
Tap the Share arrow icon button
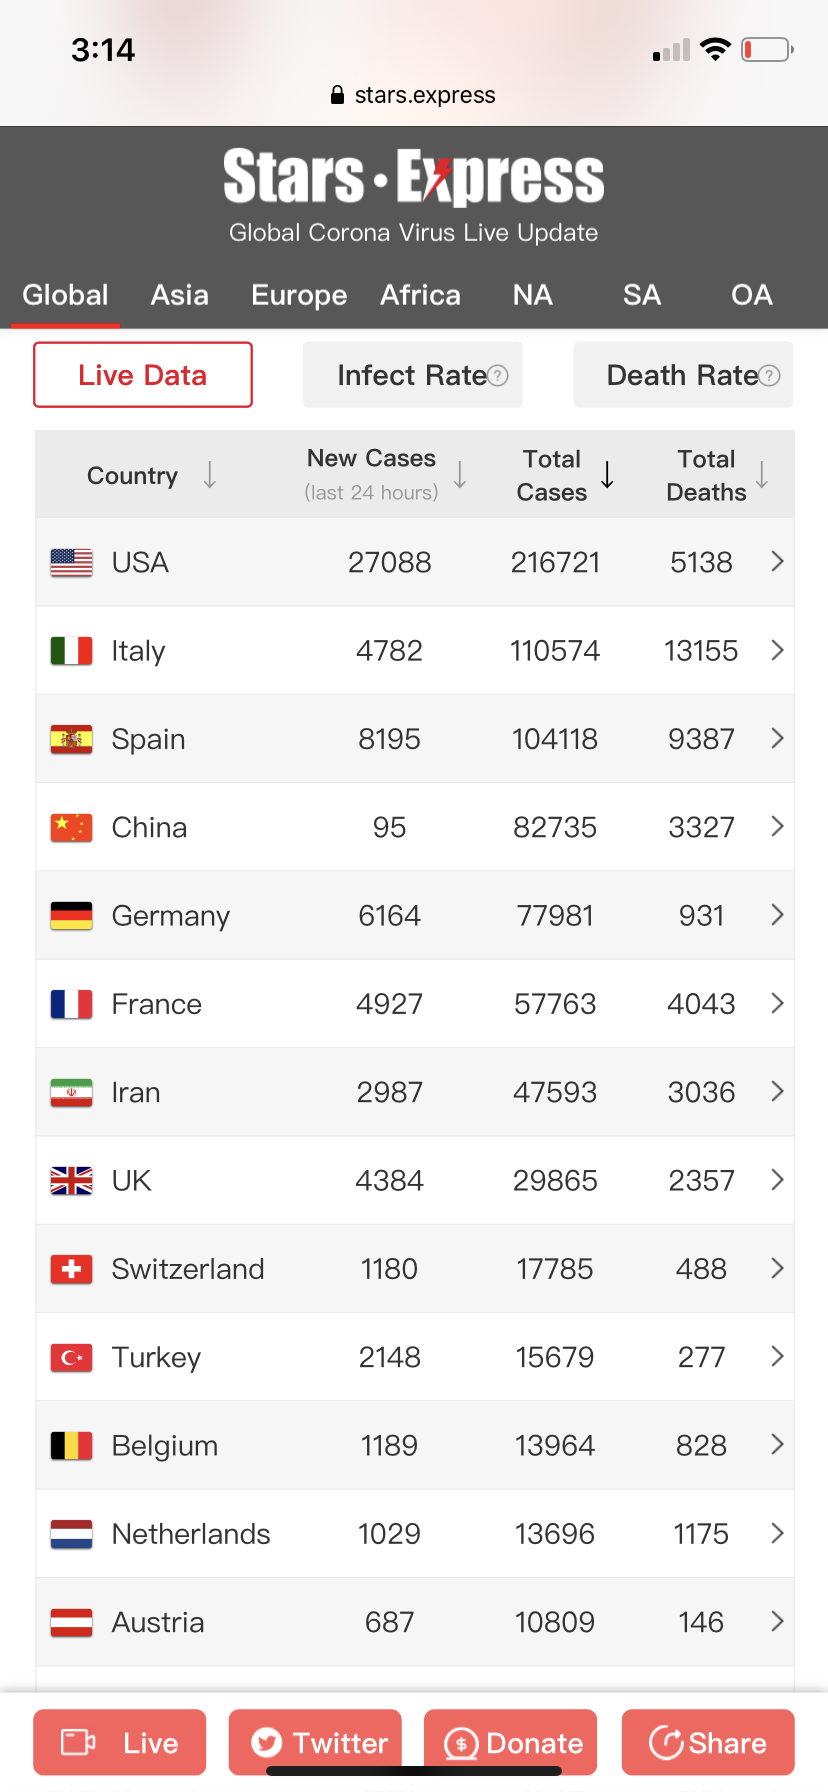point(707,1743)
